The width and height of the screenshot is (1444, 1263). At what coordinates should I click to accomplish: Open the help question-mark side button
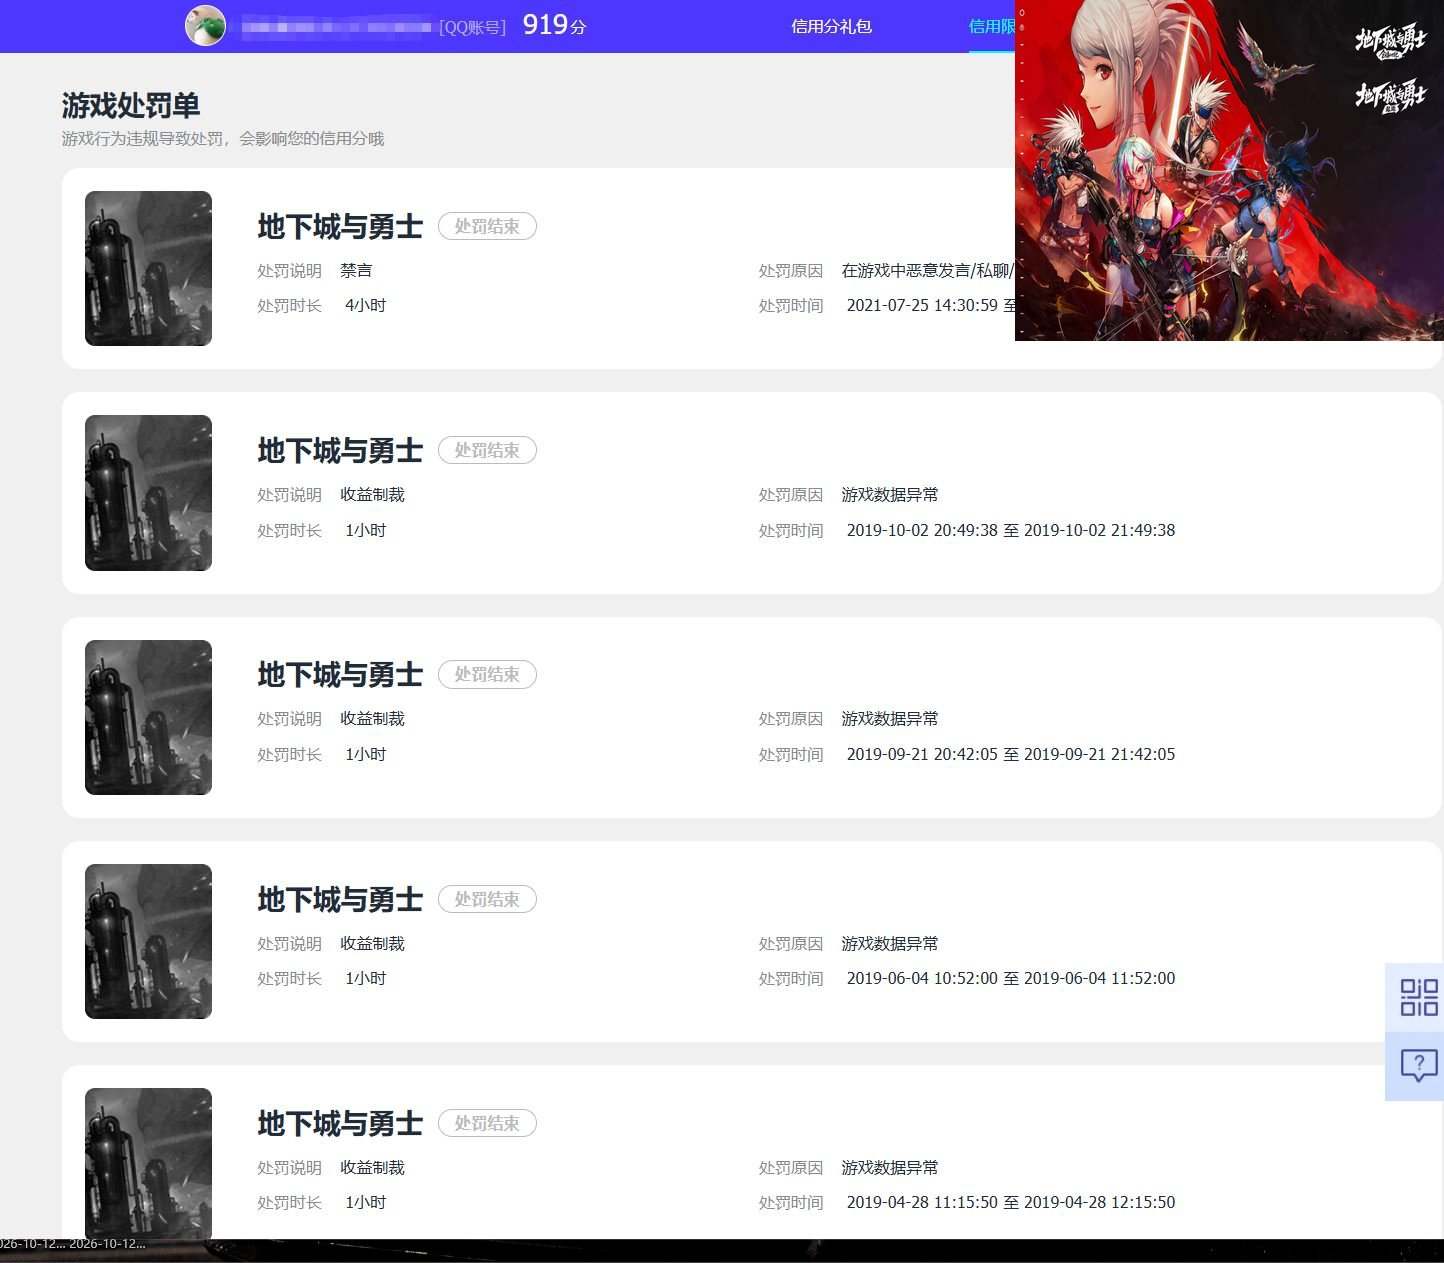[1418, 1066]
